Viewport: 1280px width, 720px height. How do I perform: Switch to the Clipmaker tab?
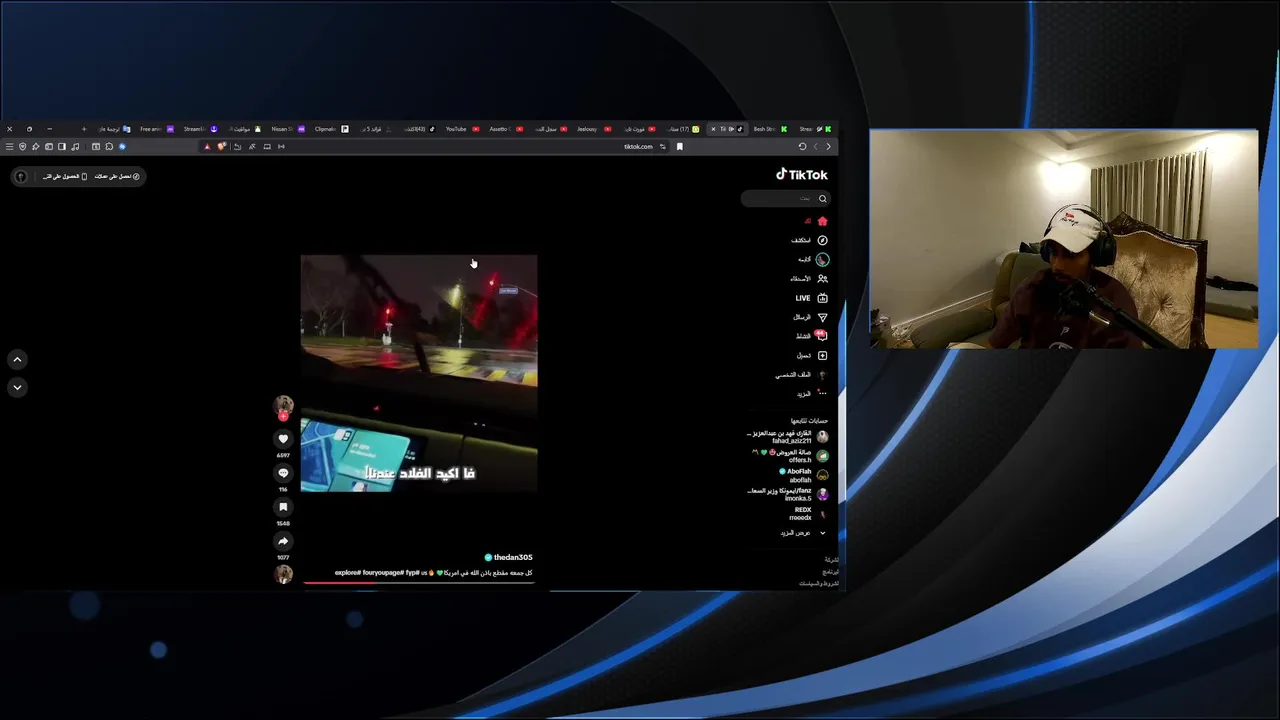tap(332, 129)
